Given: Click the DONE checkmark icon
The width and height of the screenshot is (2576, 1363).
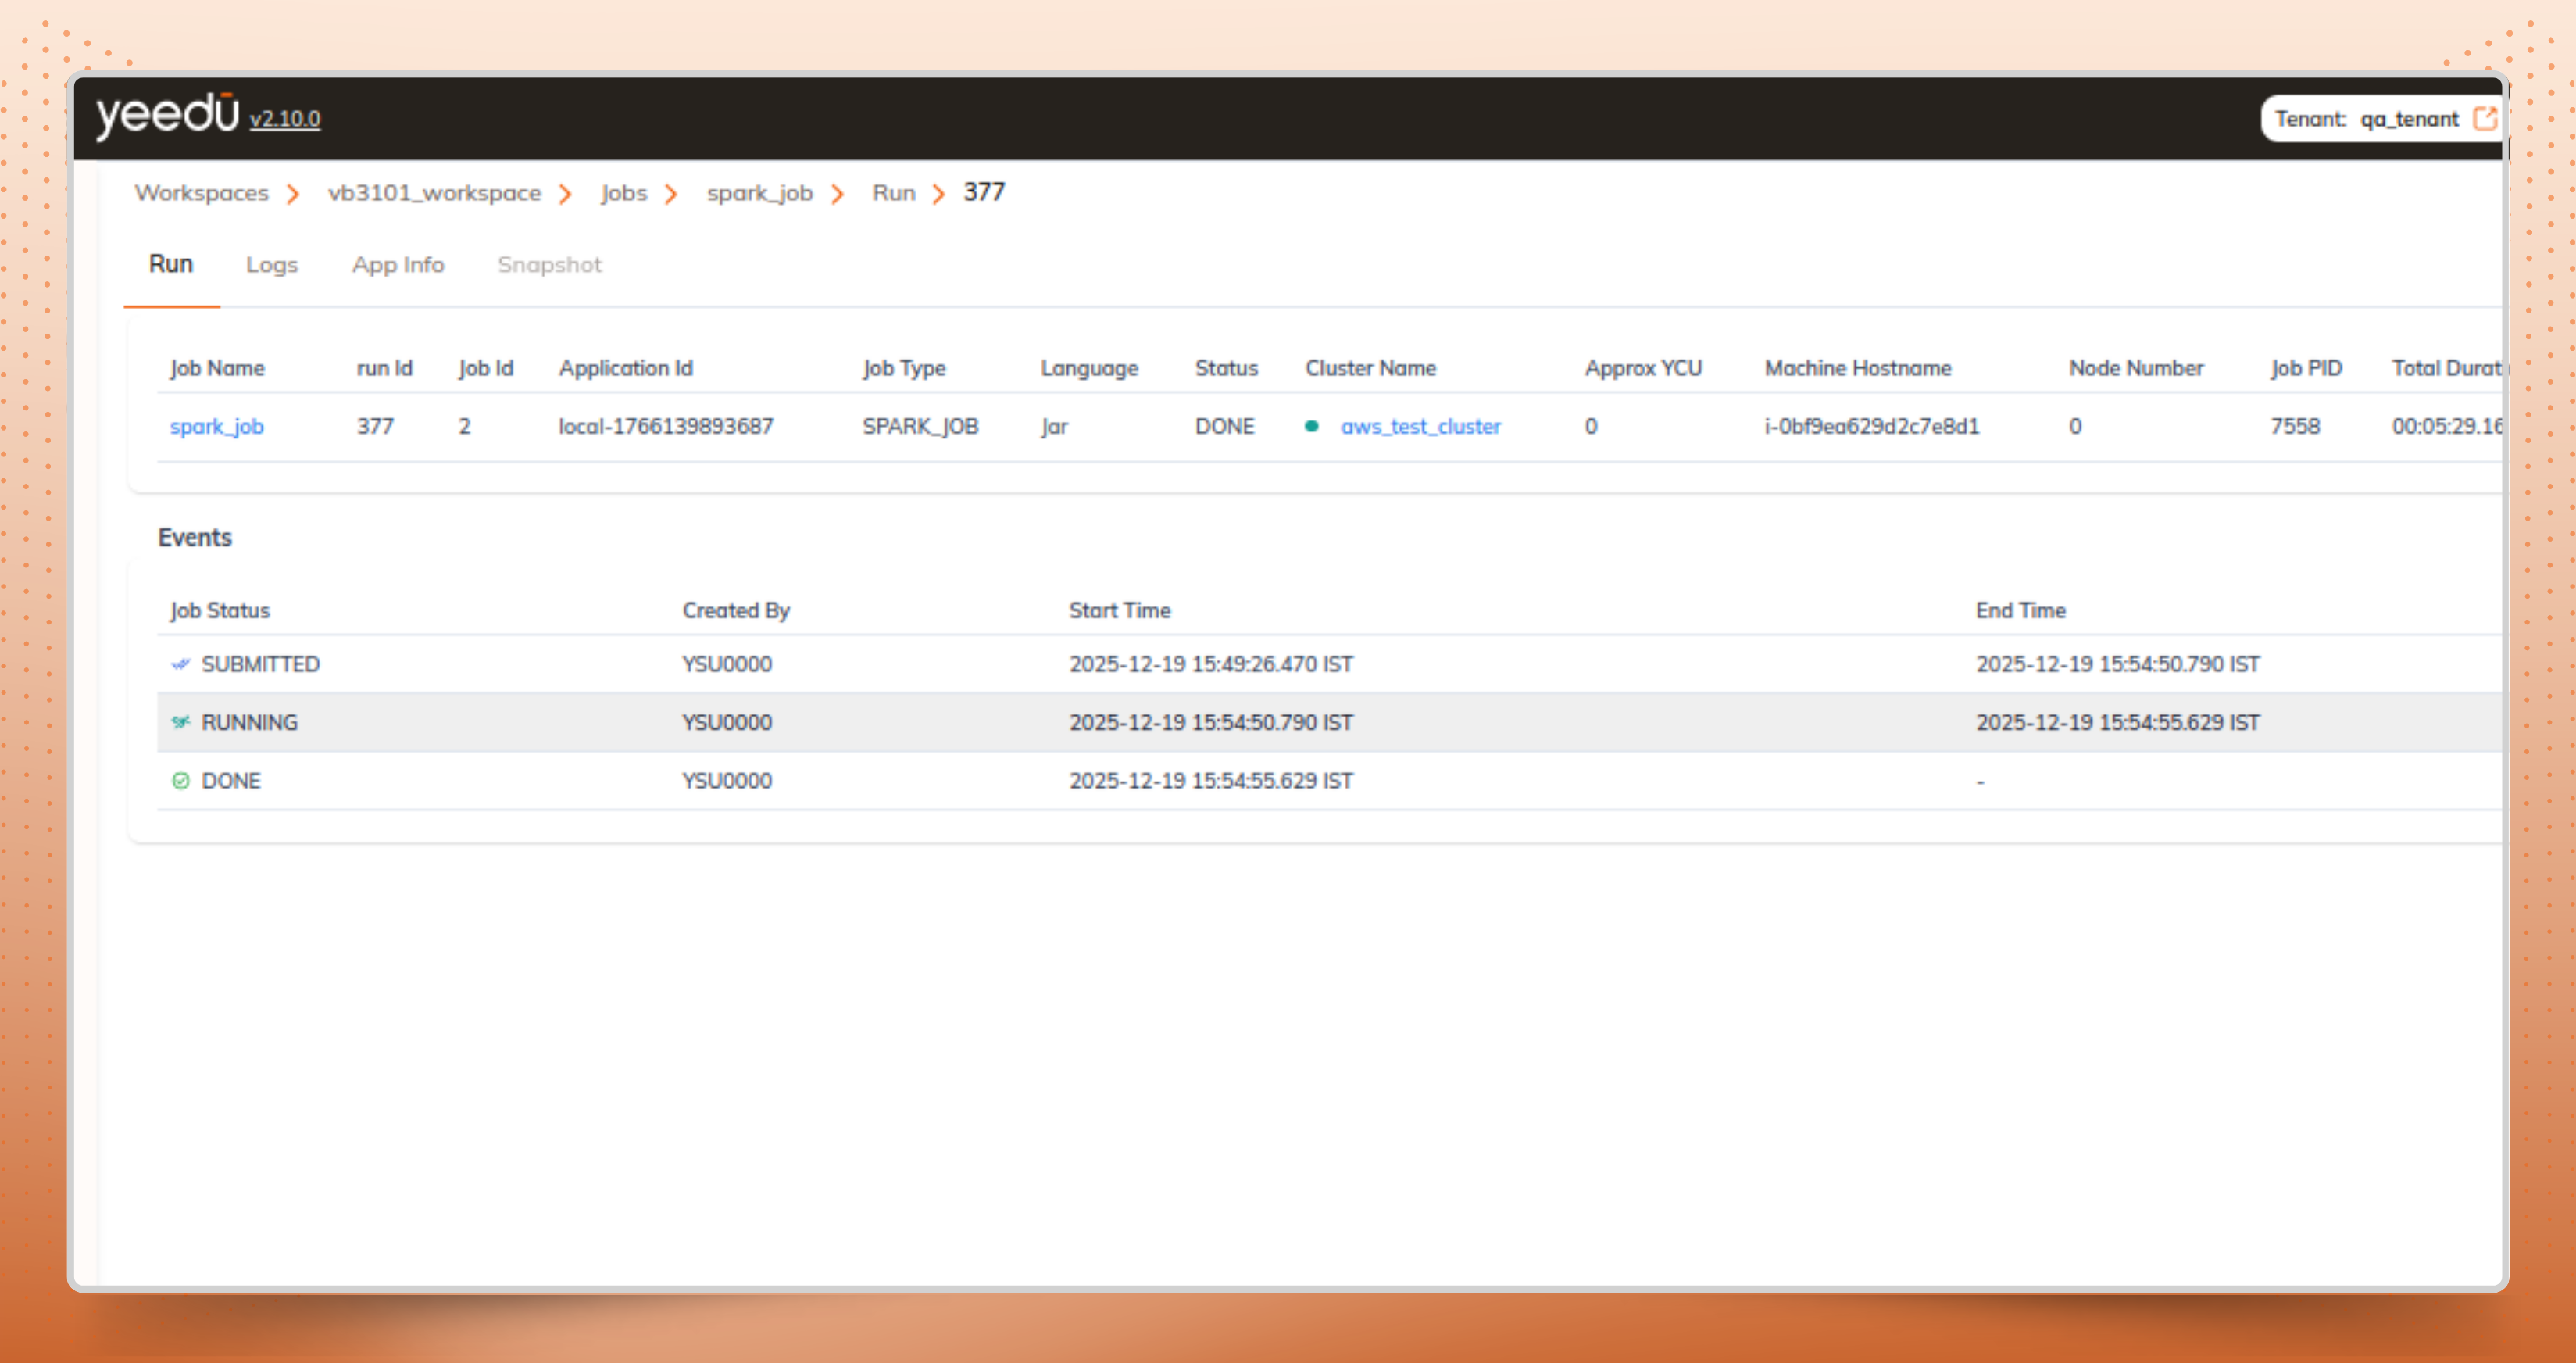Looking at the screenshot, I should pyautogui.click(x=180, y=781).
